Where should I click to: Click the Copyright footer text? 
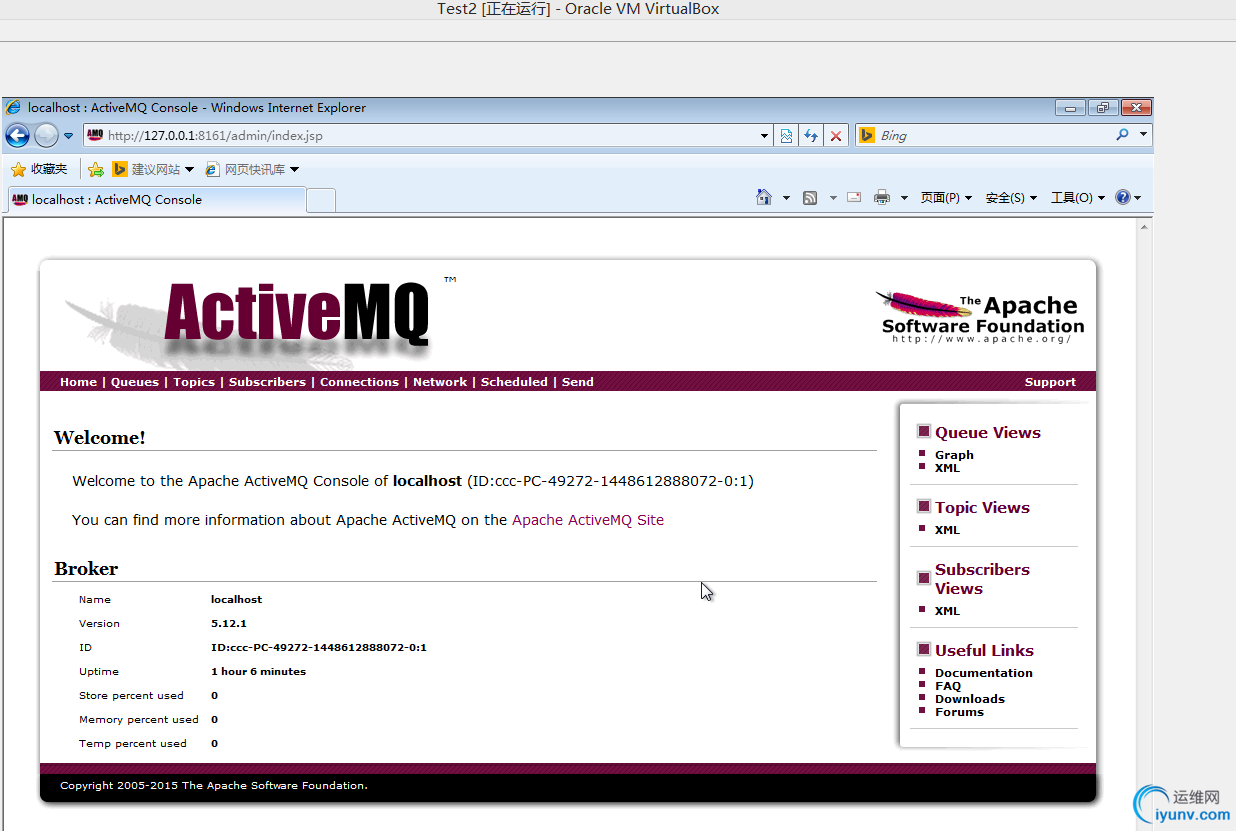(x=214, y=786)
